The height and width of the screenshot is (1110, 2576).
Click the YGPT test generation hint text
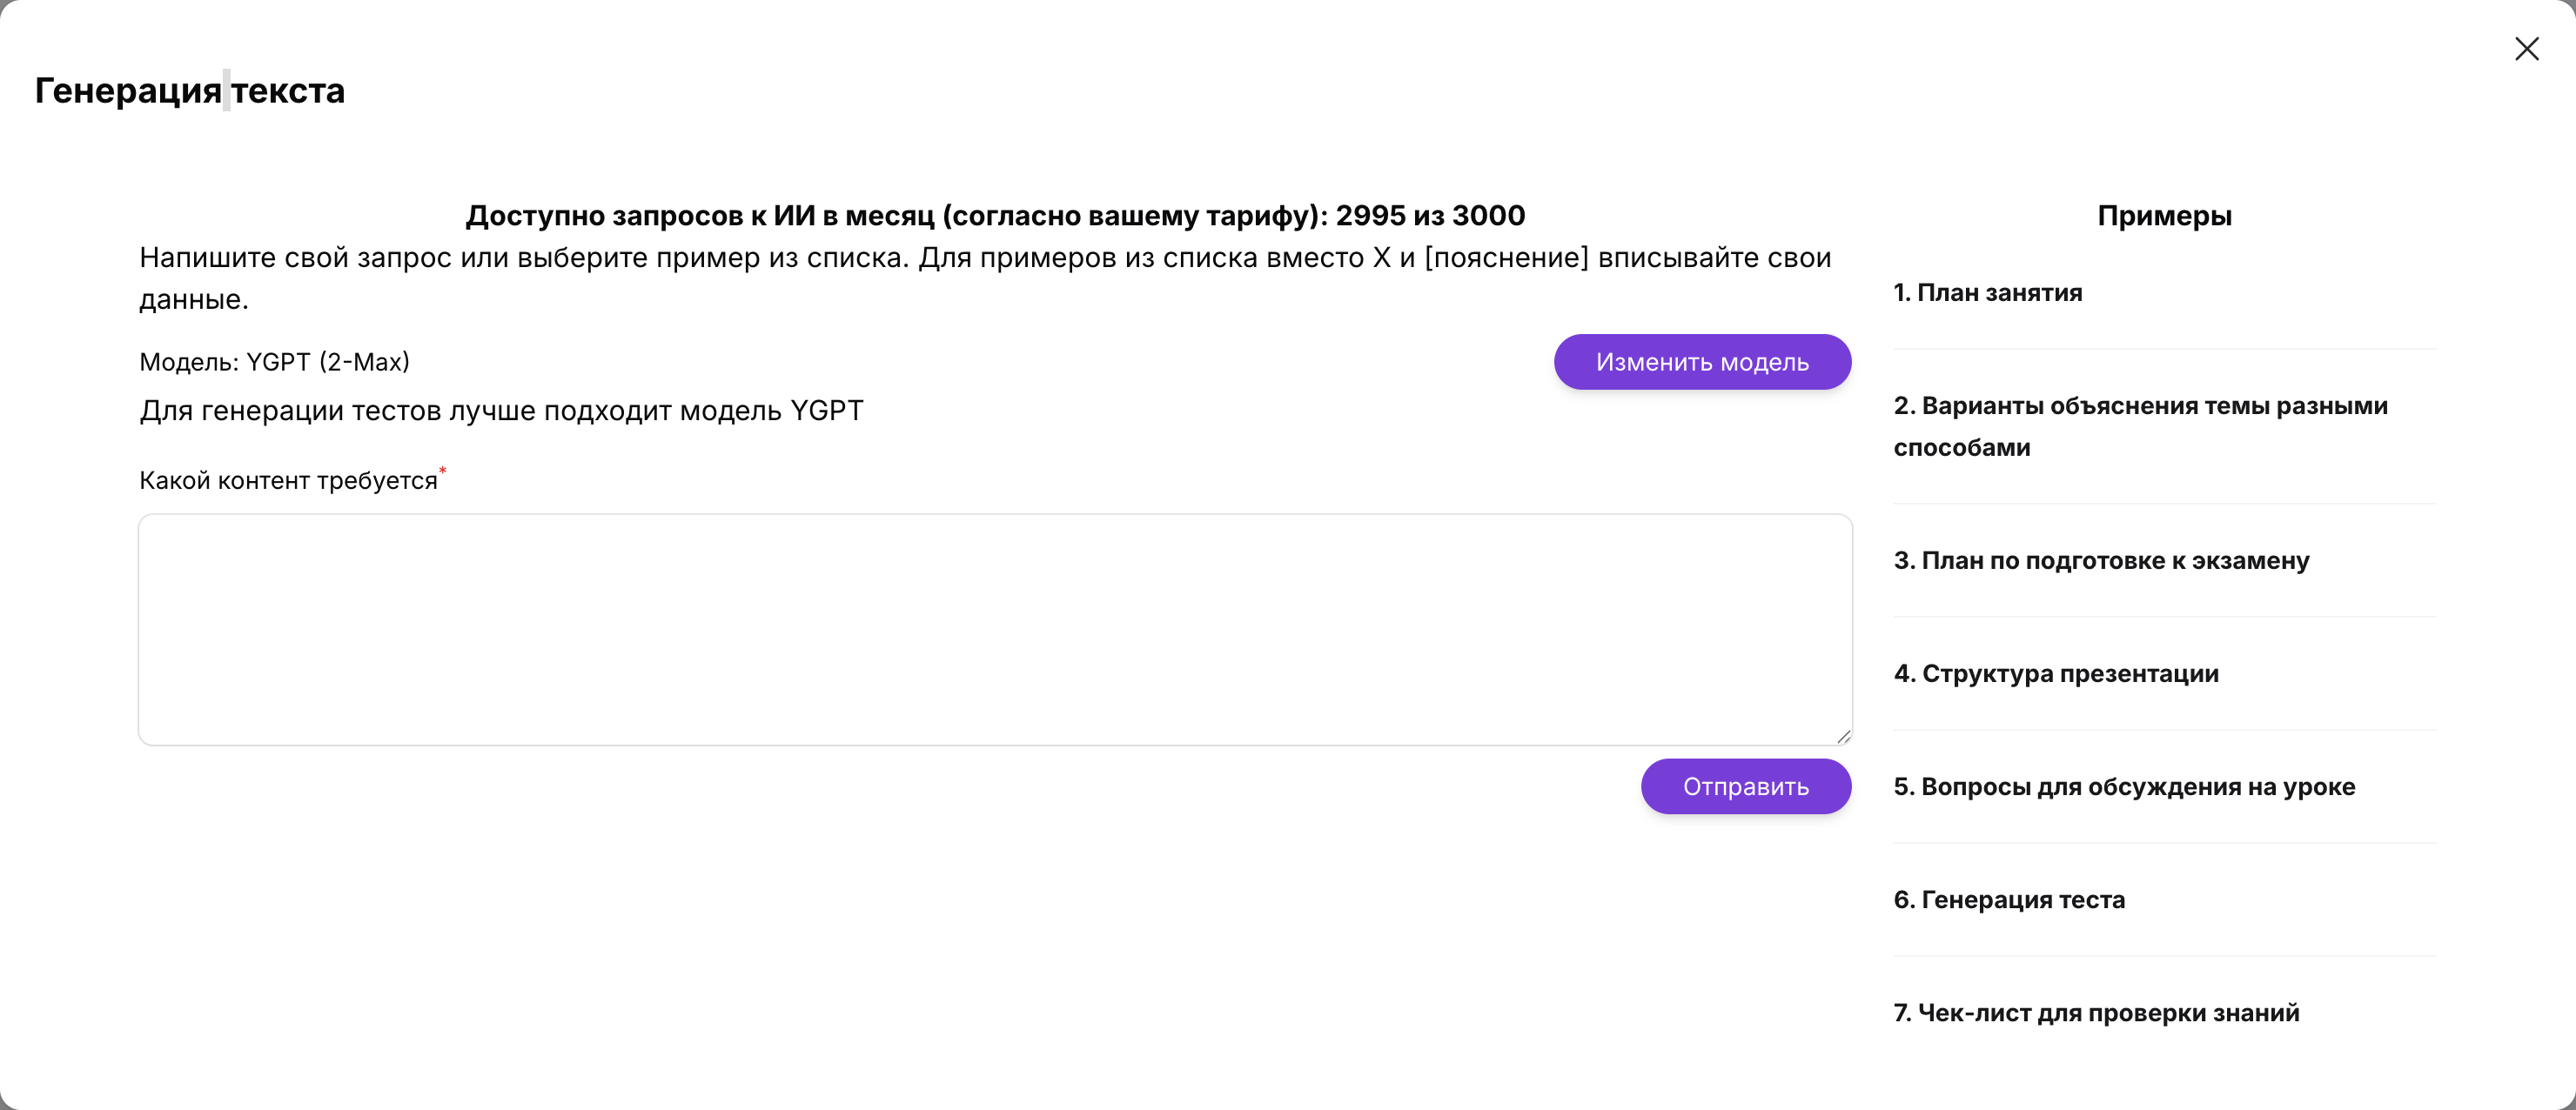501,411
